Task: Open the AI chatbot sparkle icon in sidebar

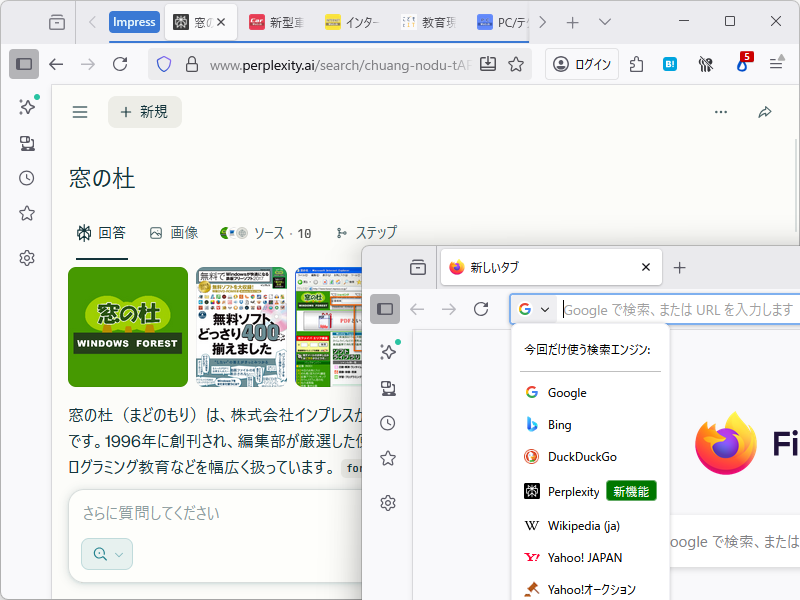Action: 26,106
